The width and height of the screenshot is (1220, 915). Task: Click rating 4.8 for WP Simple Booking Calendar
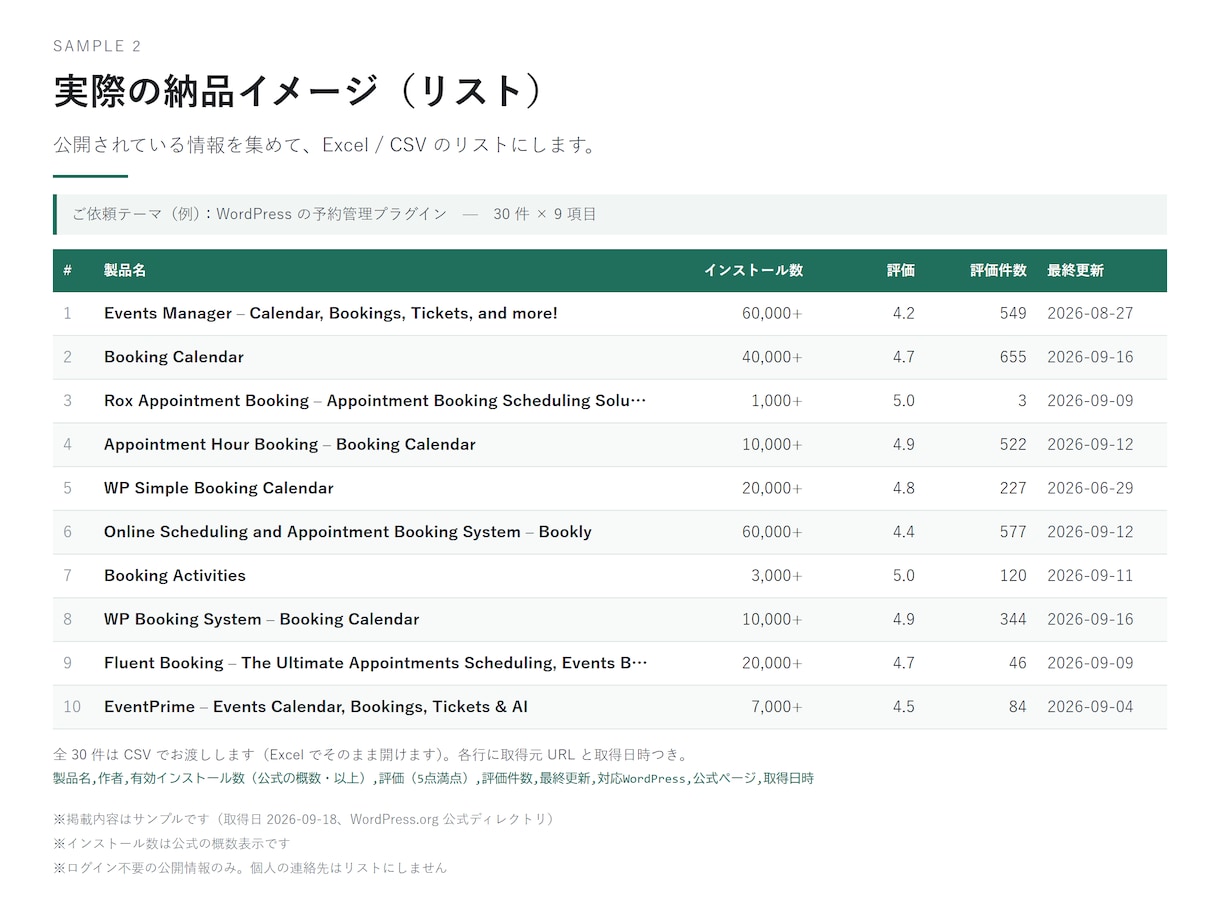[x=903, y=488]
